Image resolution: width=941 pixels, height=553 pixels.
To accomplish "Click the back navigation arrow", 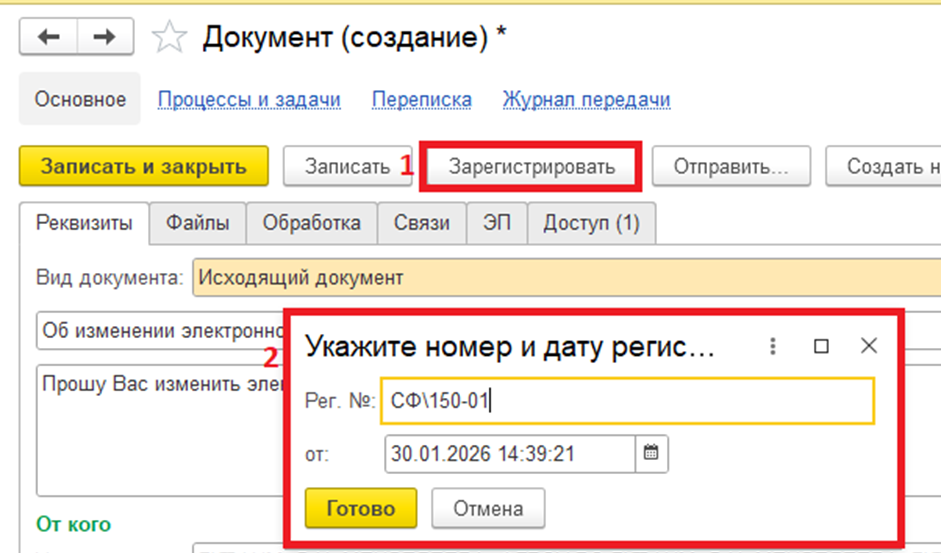I will pos(49,38).
